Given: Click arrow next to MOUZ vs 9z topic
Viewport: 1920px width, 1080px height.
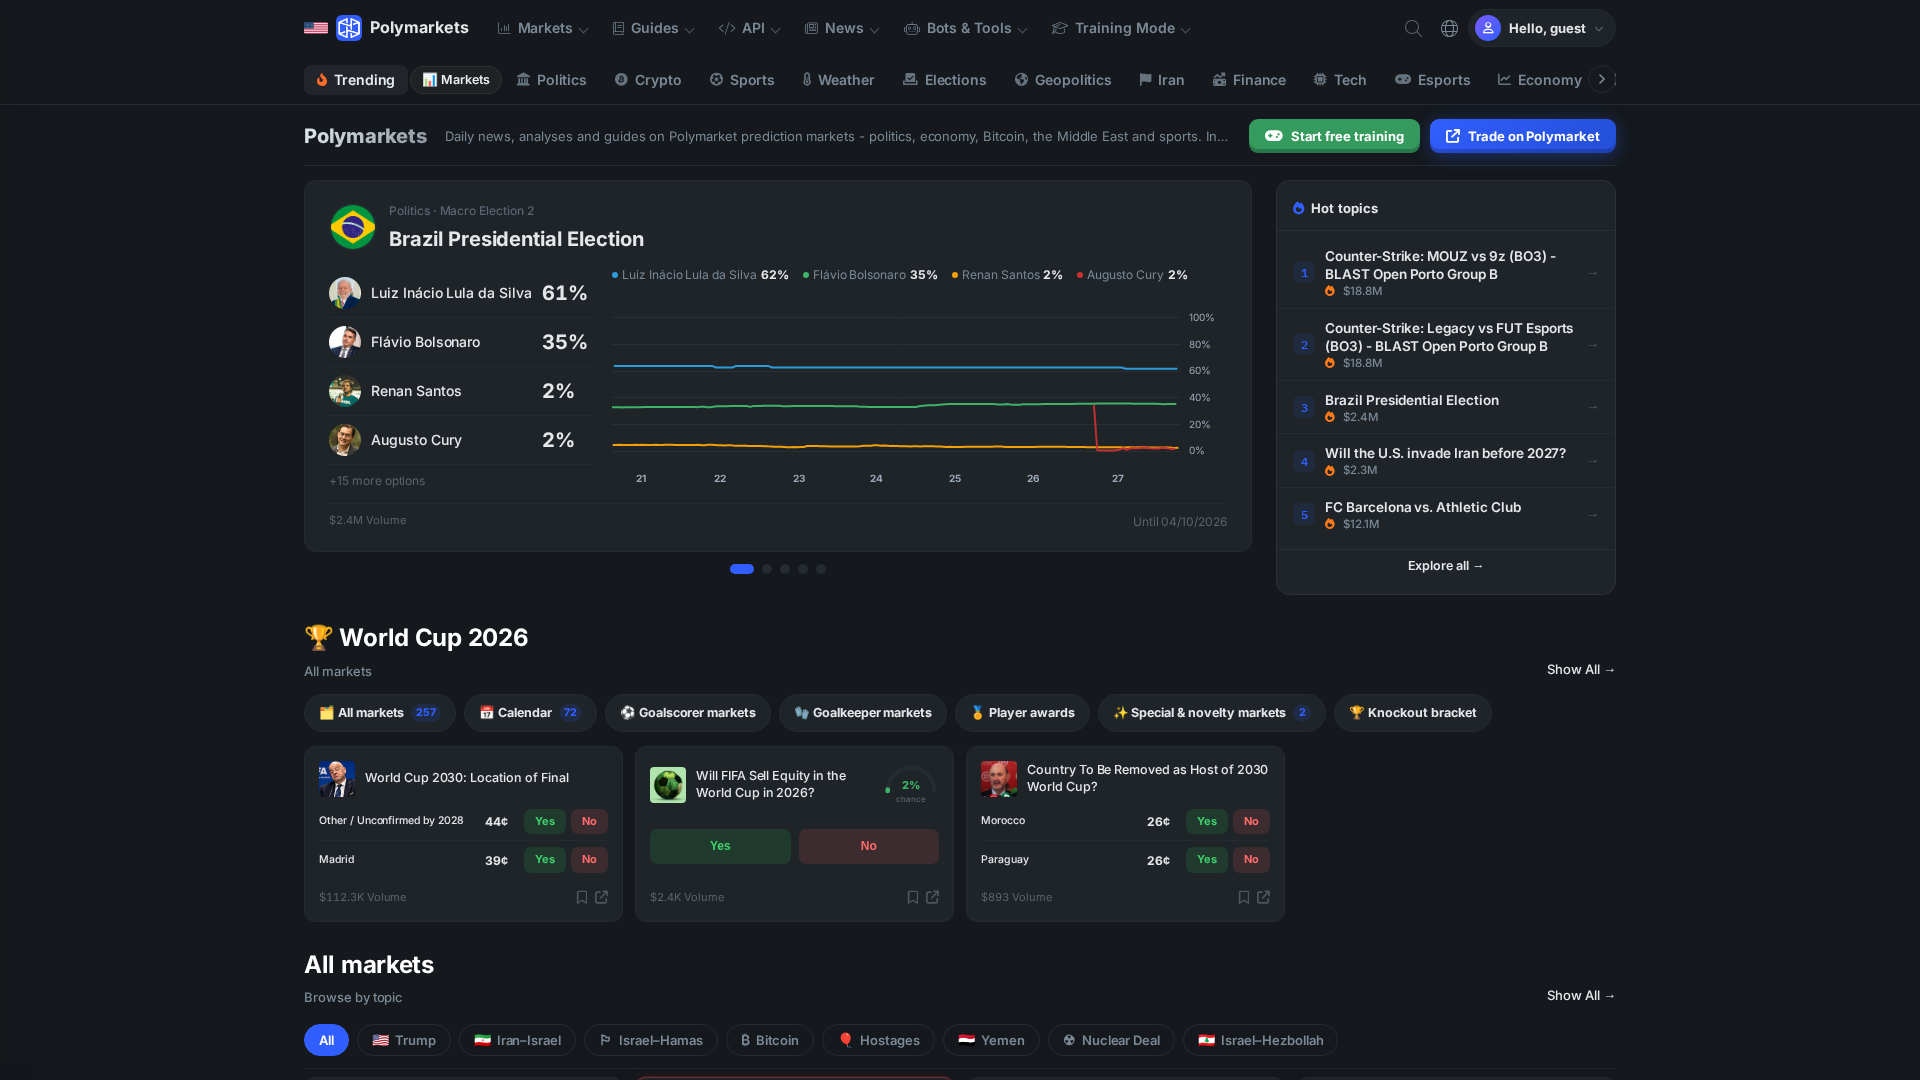Looking at the screenshot, I should coord(1593,273).
